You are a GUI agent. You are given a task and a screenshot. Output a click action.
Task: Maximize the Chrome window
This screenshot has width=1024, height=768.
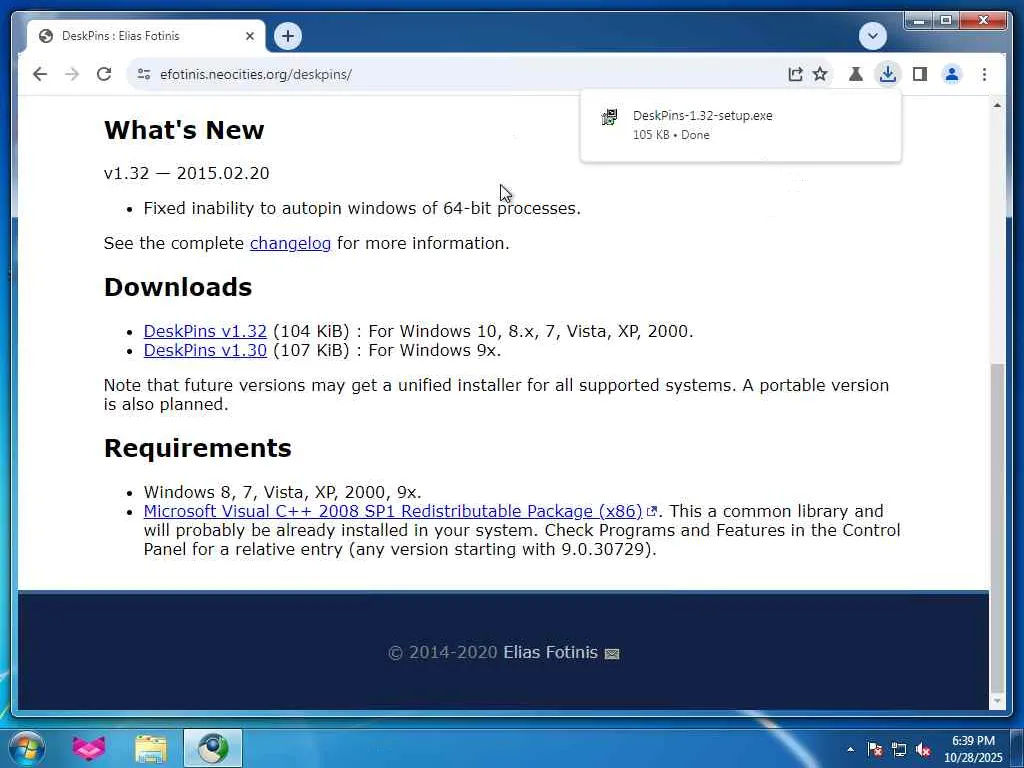click(946, 21)
